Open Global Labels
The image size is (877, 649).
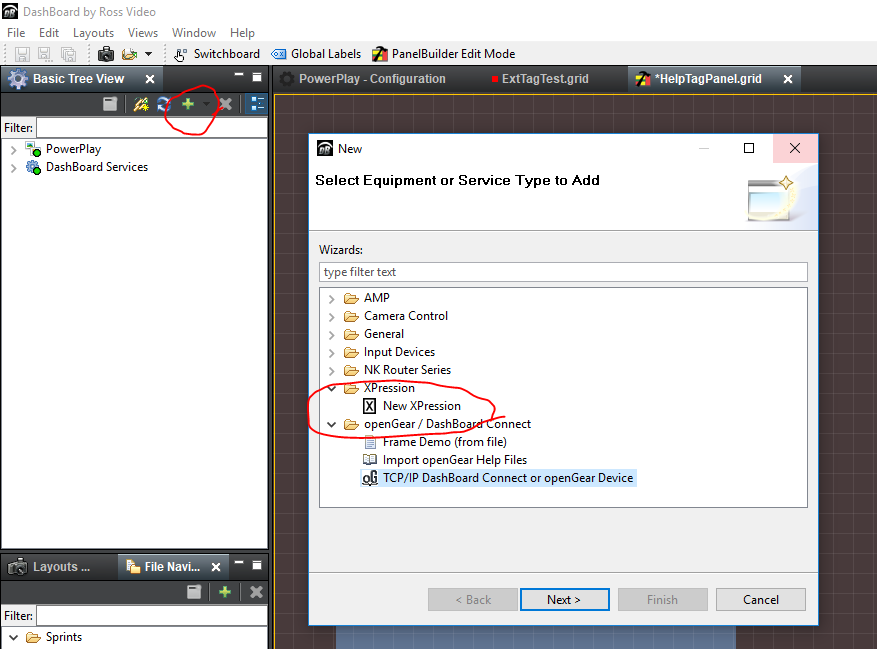pos(316,54)
